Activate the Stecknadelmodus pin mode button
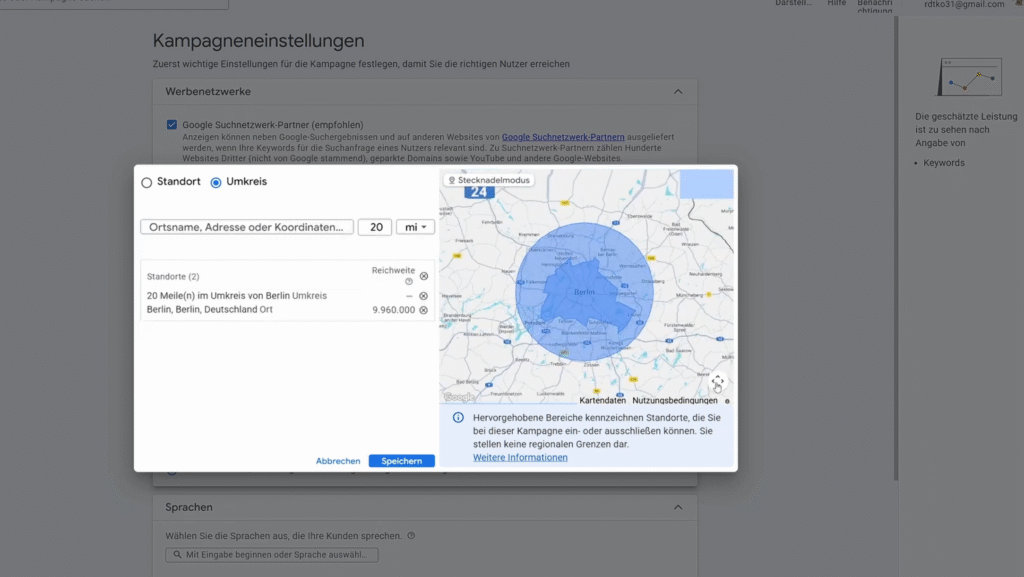This screenshot has width=1024, height=577. click(489, 180)
